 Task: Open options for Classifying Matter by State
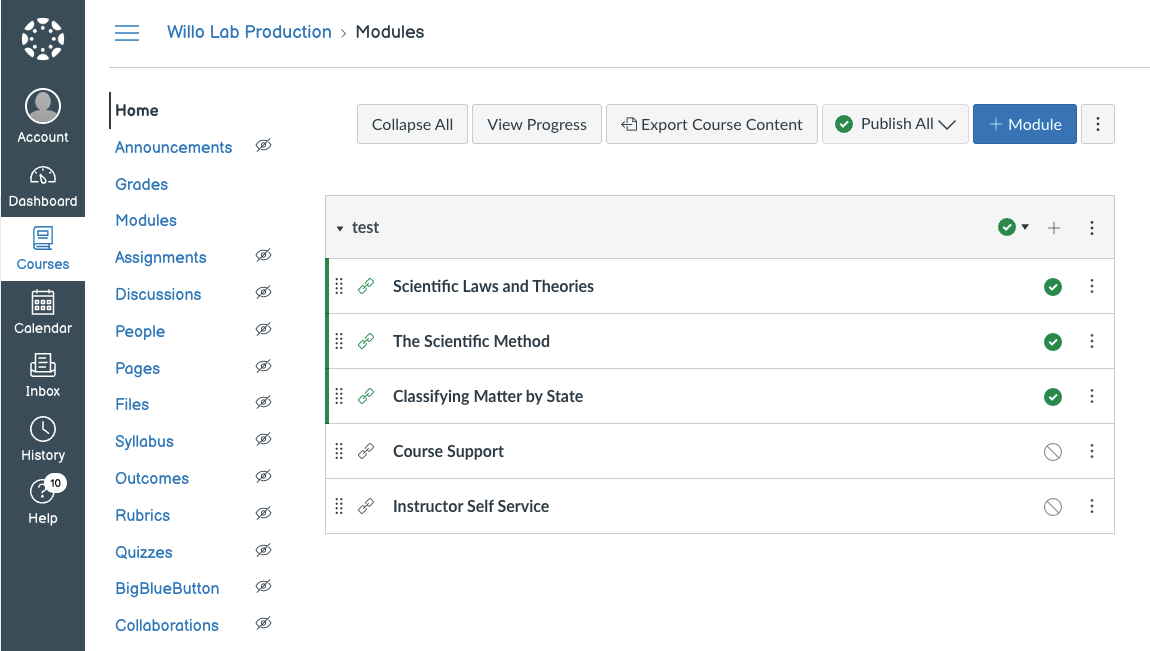[x=1091, y=396]
